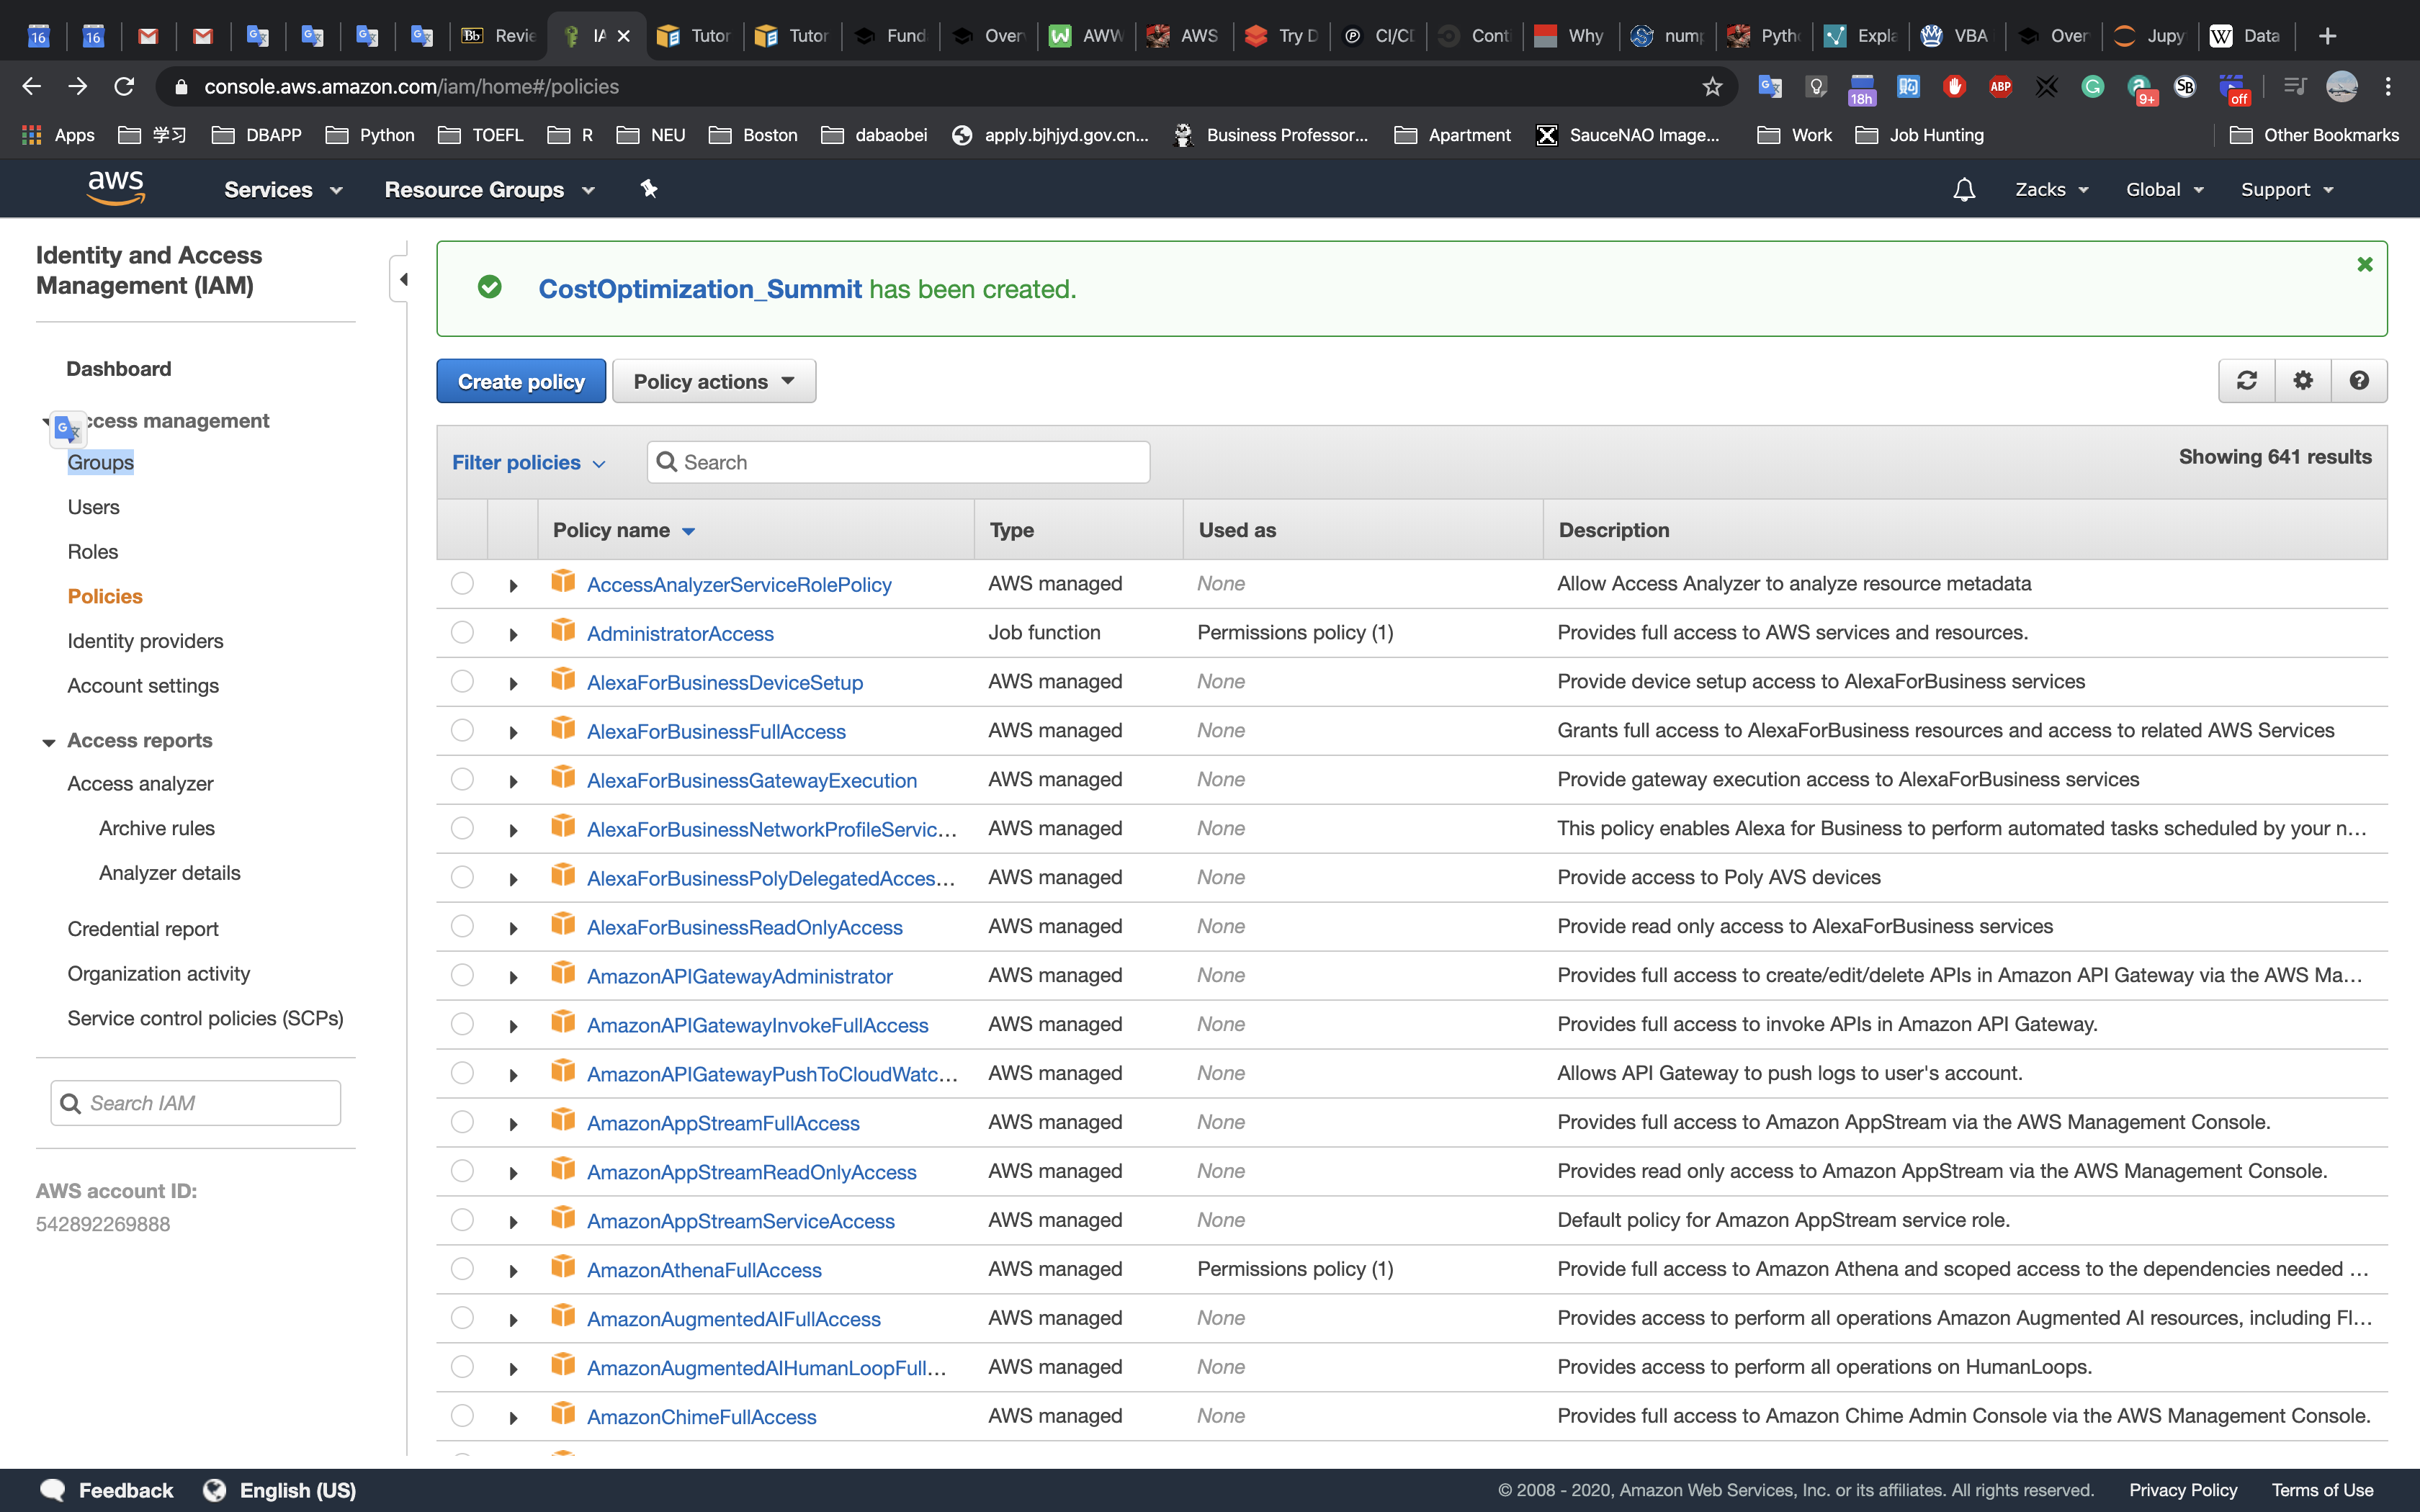Click the help question mark icon

coord(2359,381)
